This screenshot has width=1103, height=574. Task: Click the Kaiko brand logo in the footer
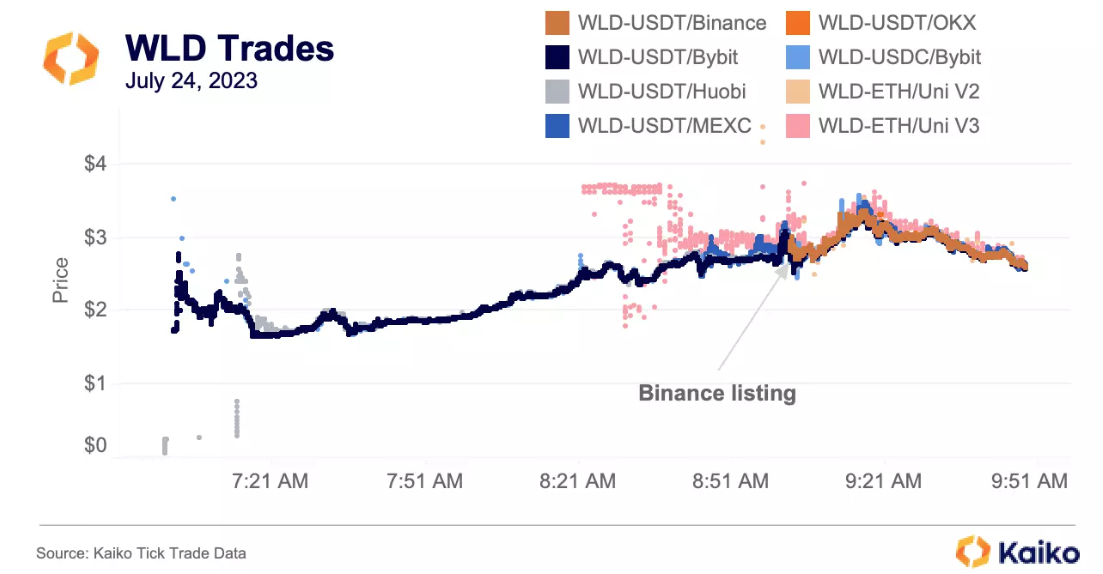click(x=1017, y=551)
